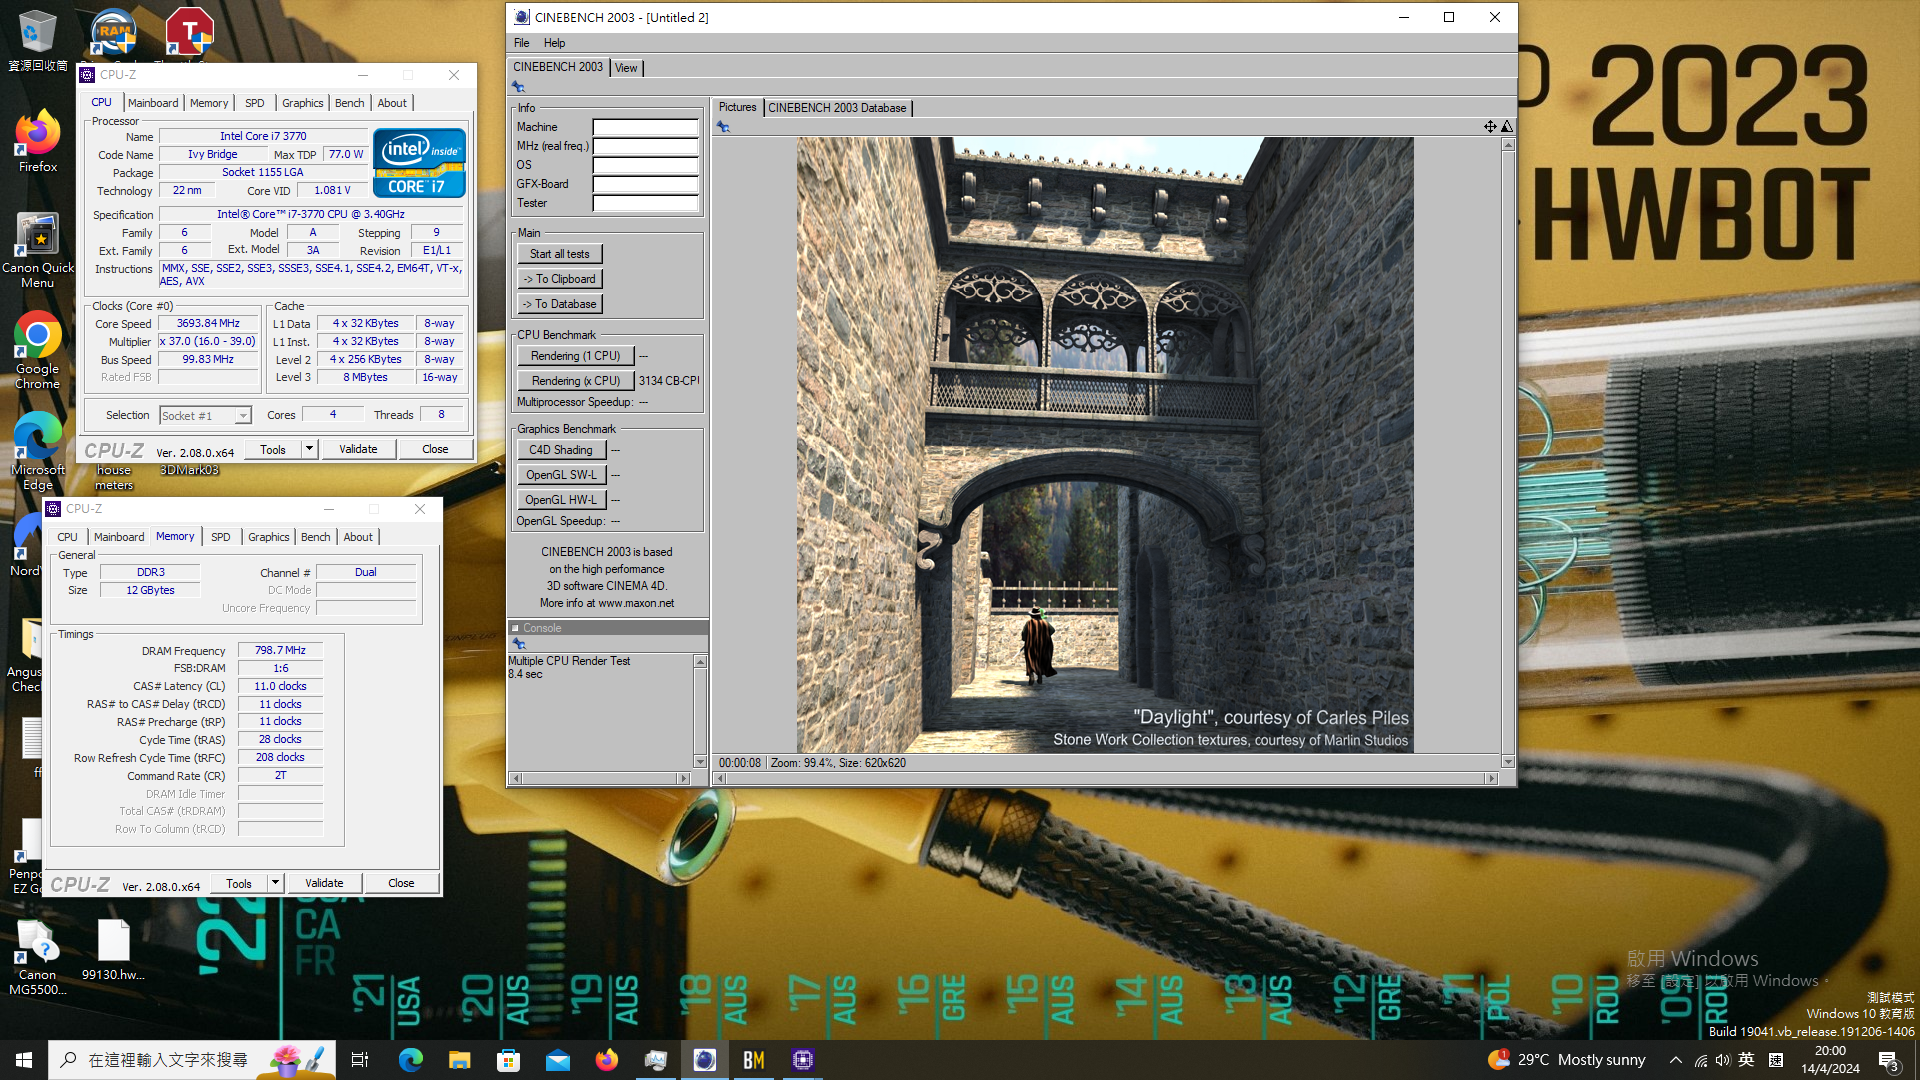Click into the GFX-Board info field
This screenshot has height=1080, width=1920.
point(645,184)
